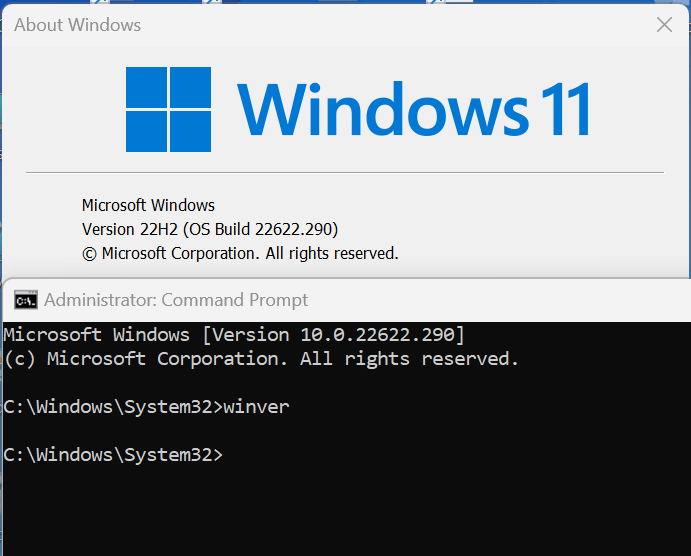This screenshot has height=556, width=691.
Task: Click the top-left square of Windows logo
Action: coord(146,87)
